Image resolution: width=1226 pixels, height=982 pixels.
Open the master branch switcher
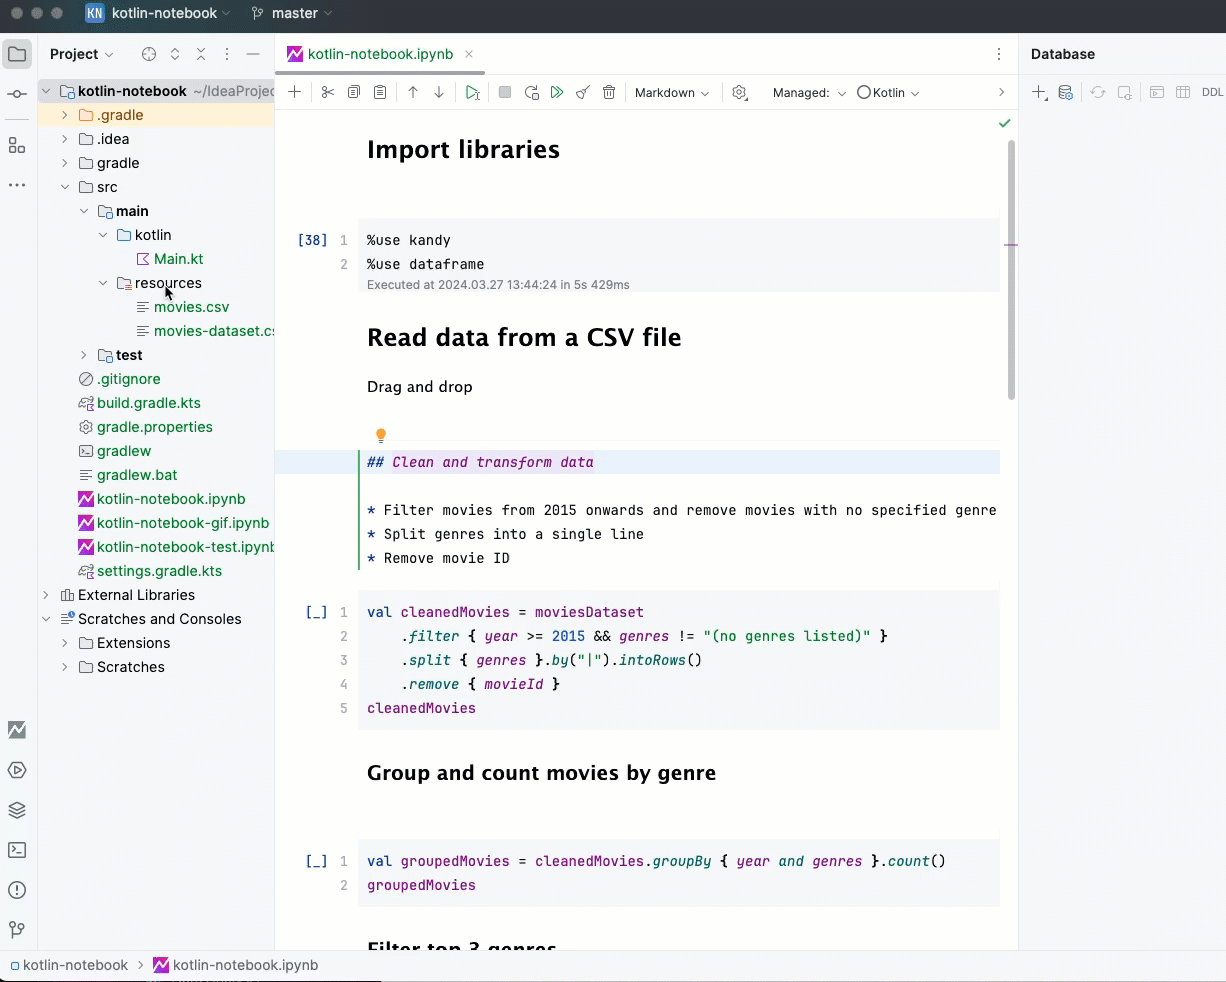(291, 14)
